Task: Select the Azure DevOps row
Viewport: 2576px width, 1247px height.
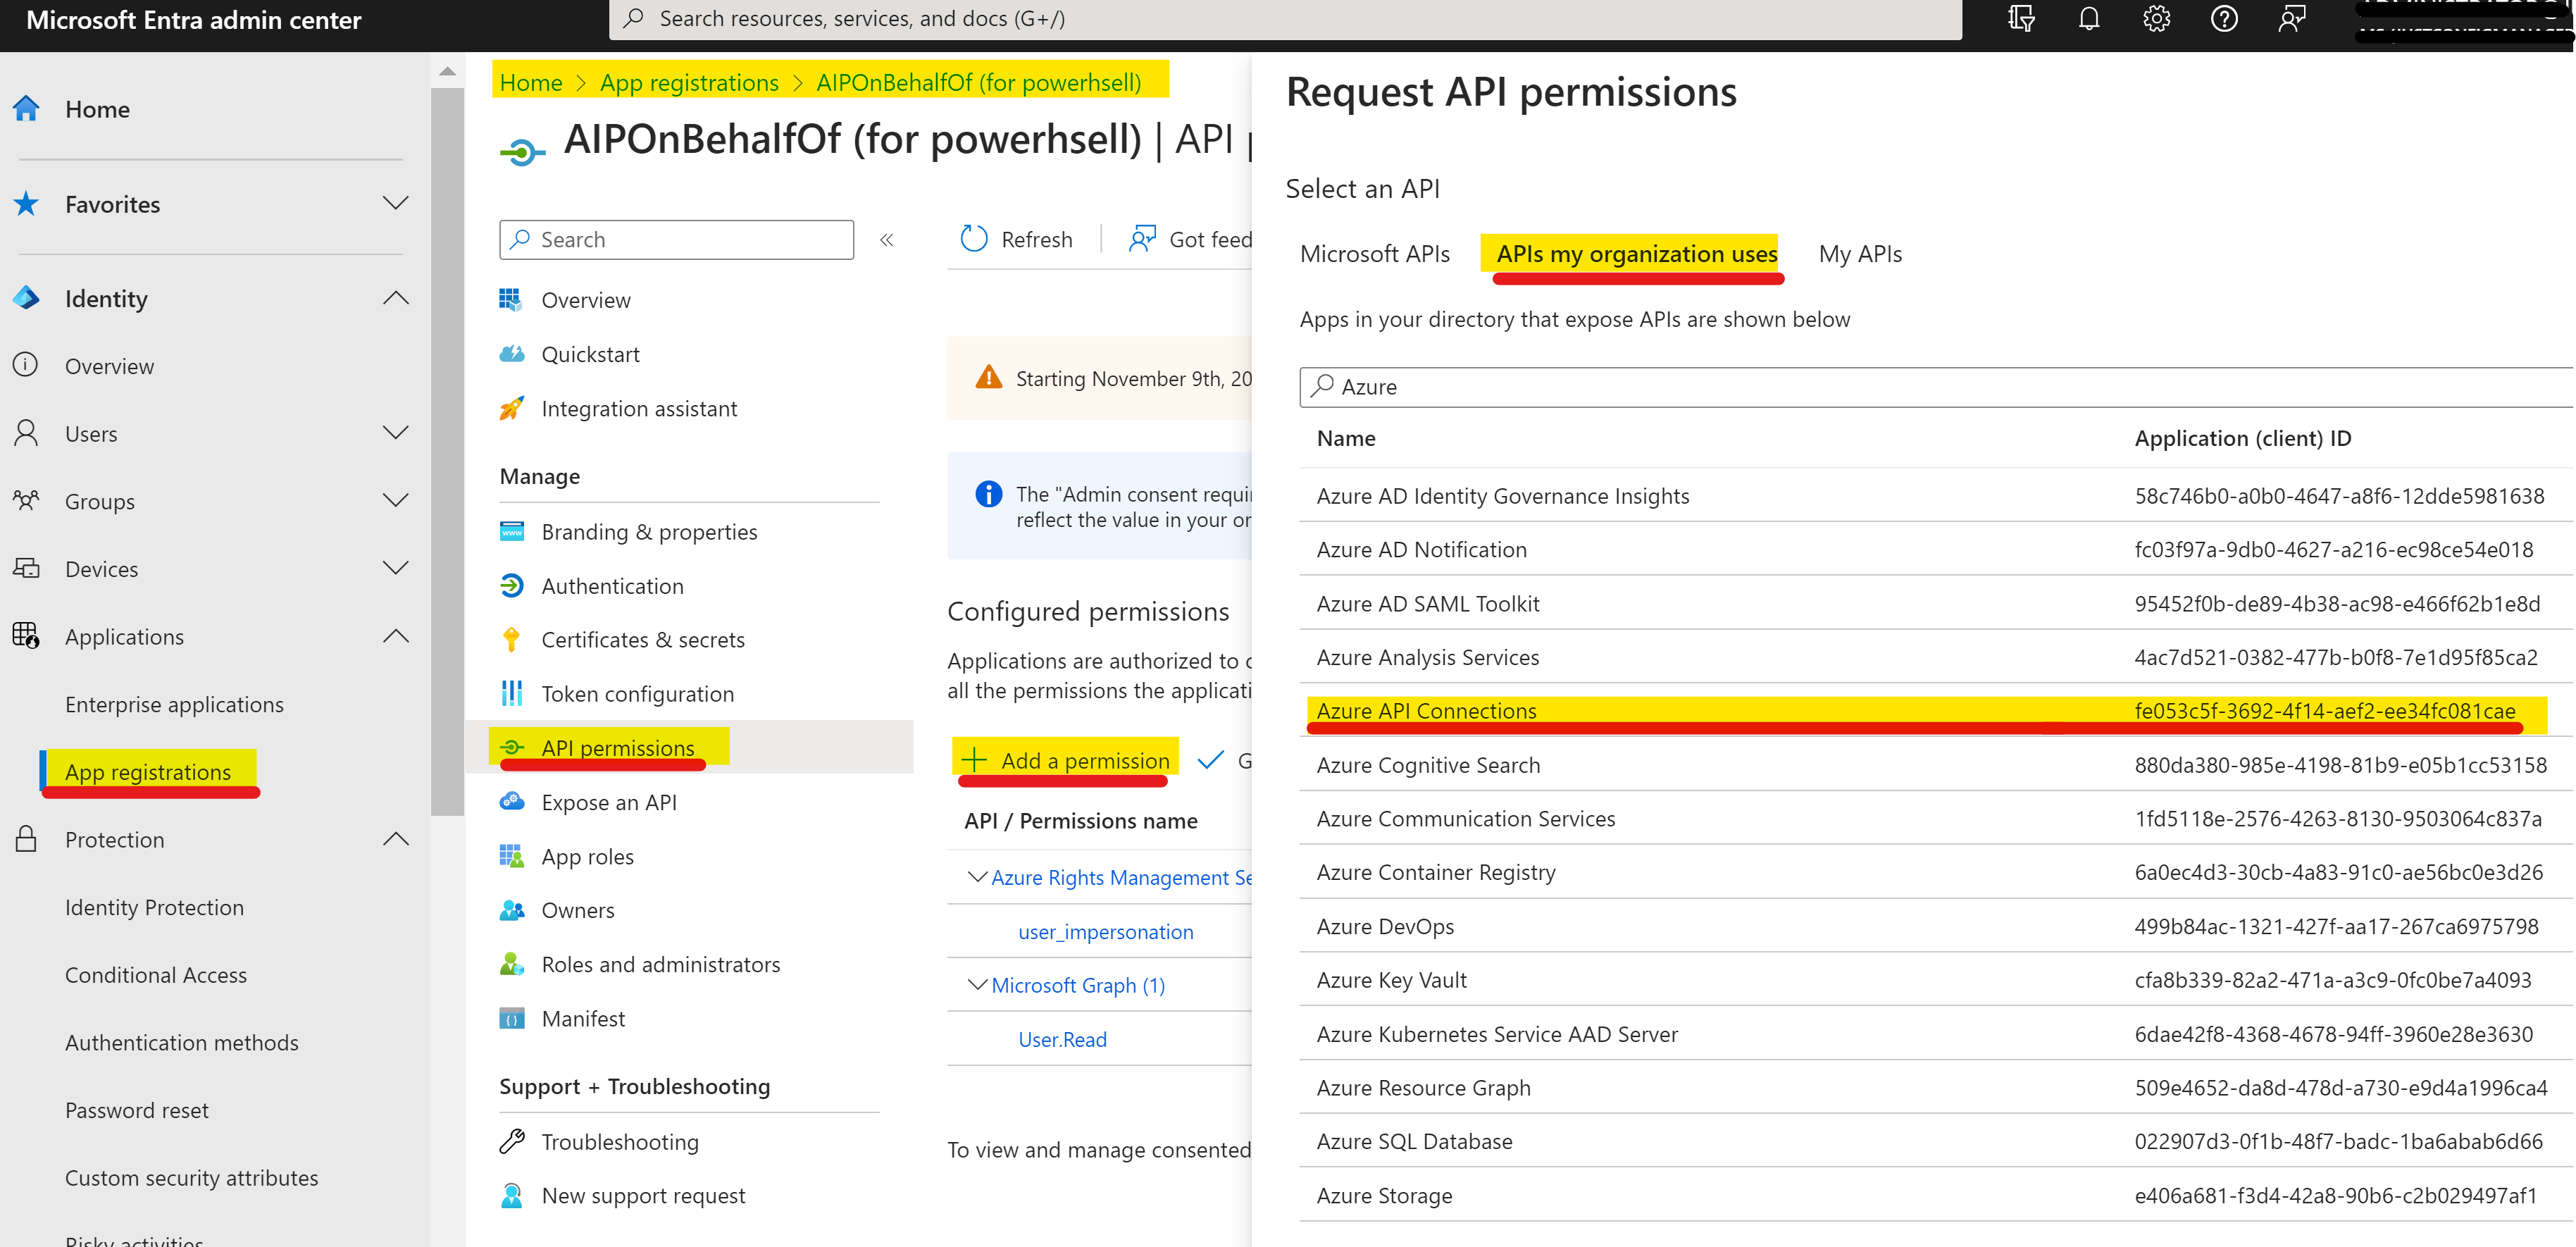Action: tap(1936, 926)
